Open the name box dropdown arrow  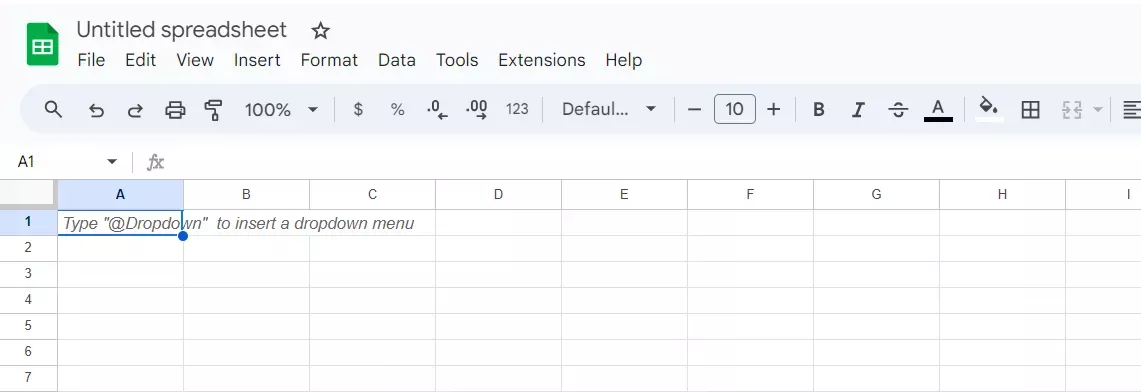112,161
